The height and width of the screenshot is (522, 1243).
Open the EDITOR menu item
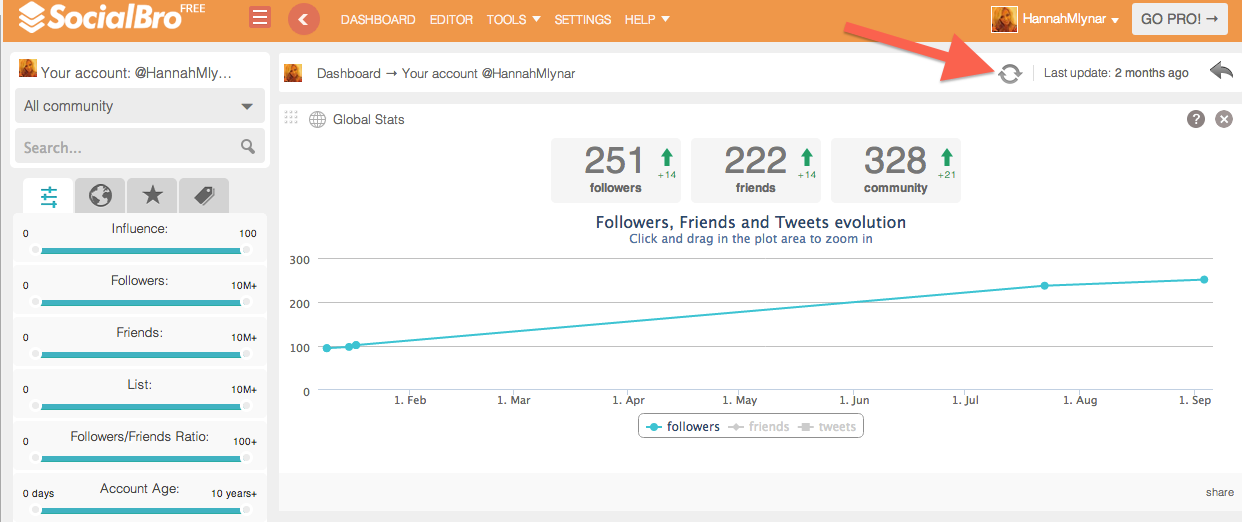click(451, 20)
